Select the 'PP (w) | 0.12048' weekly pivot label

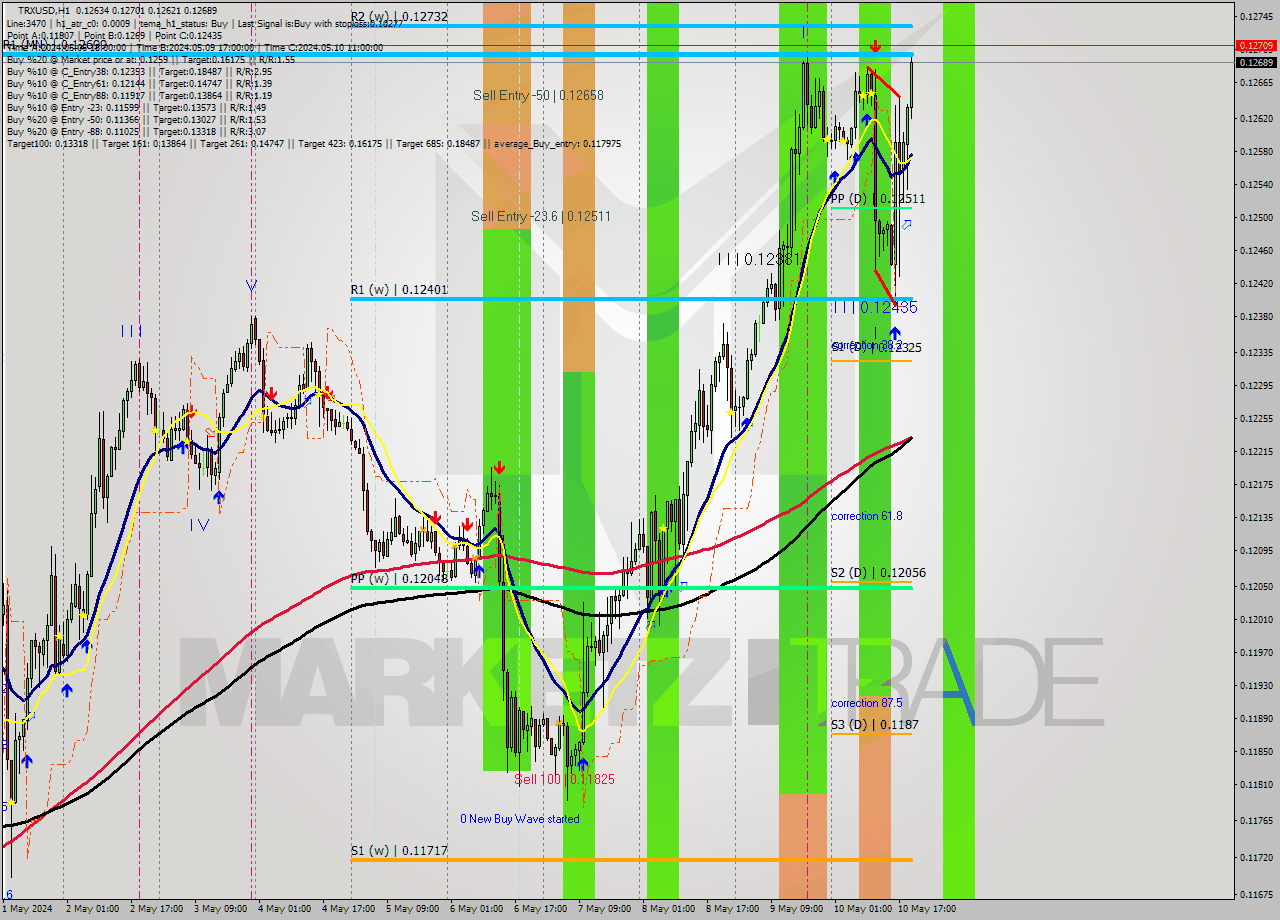click(400, 578)
